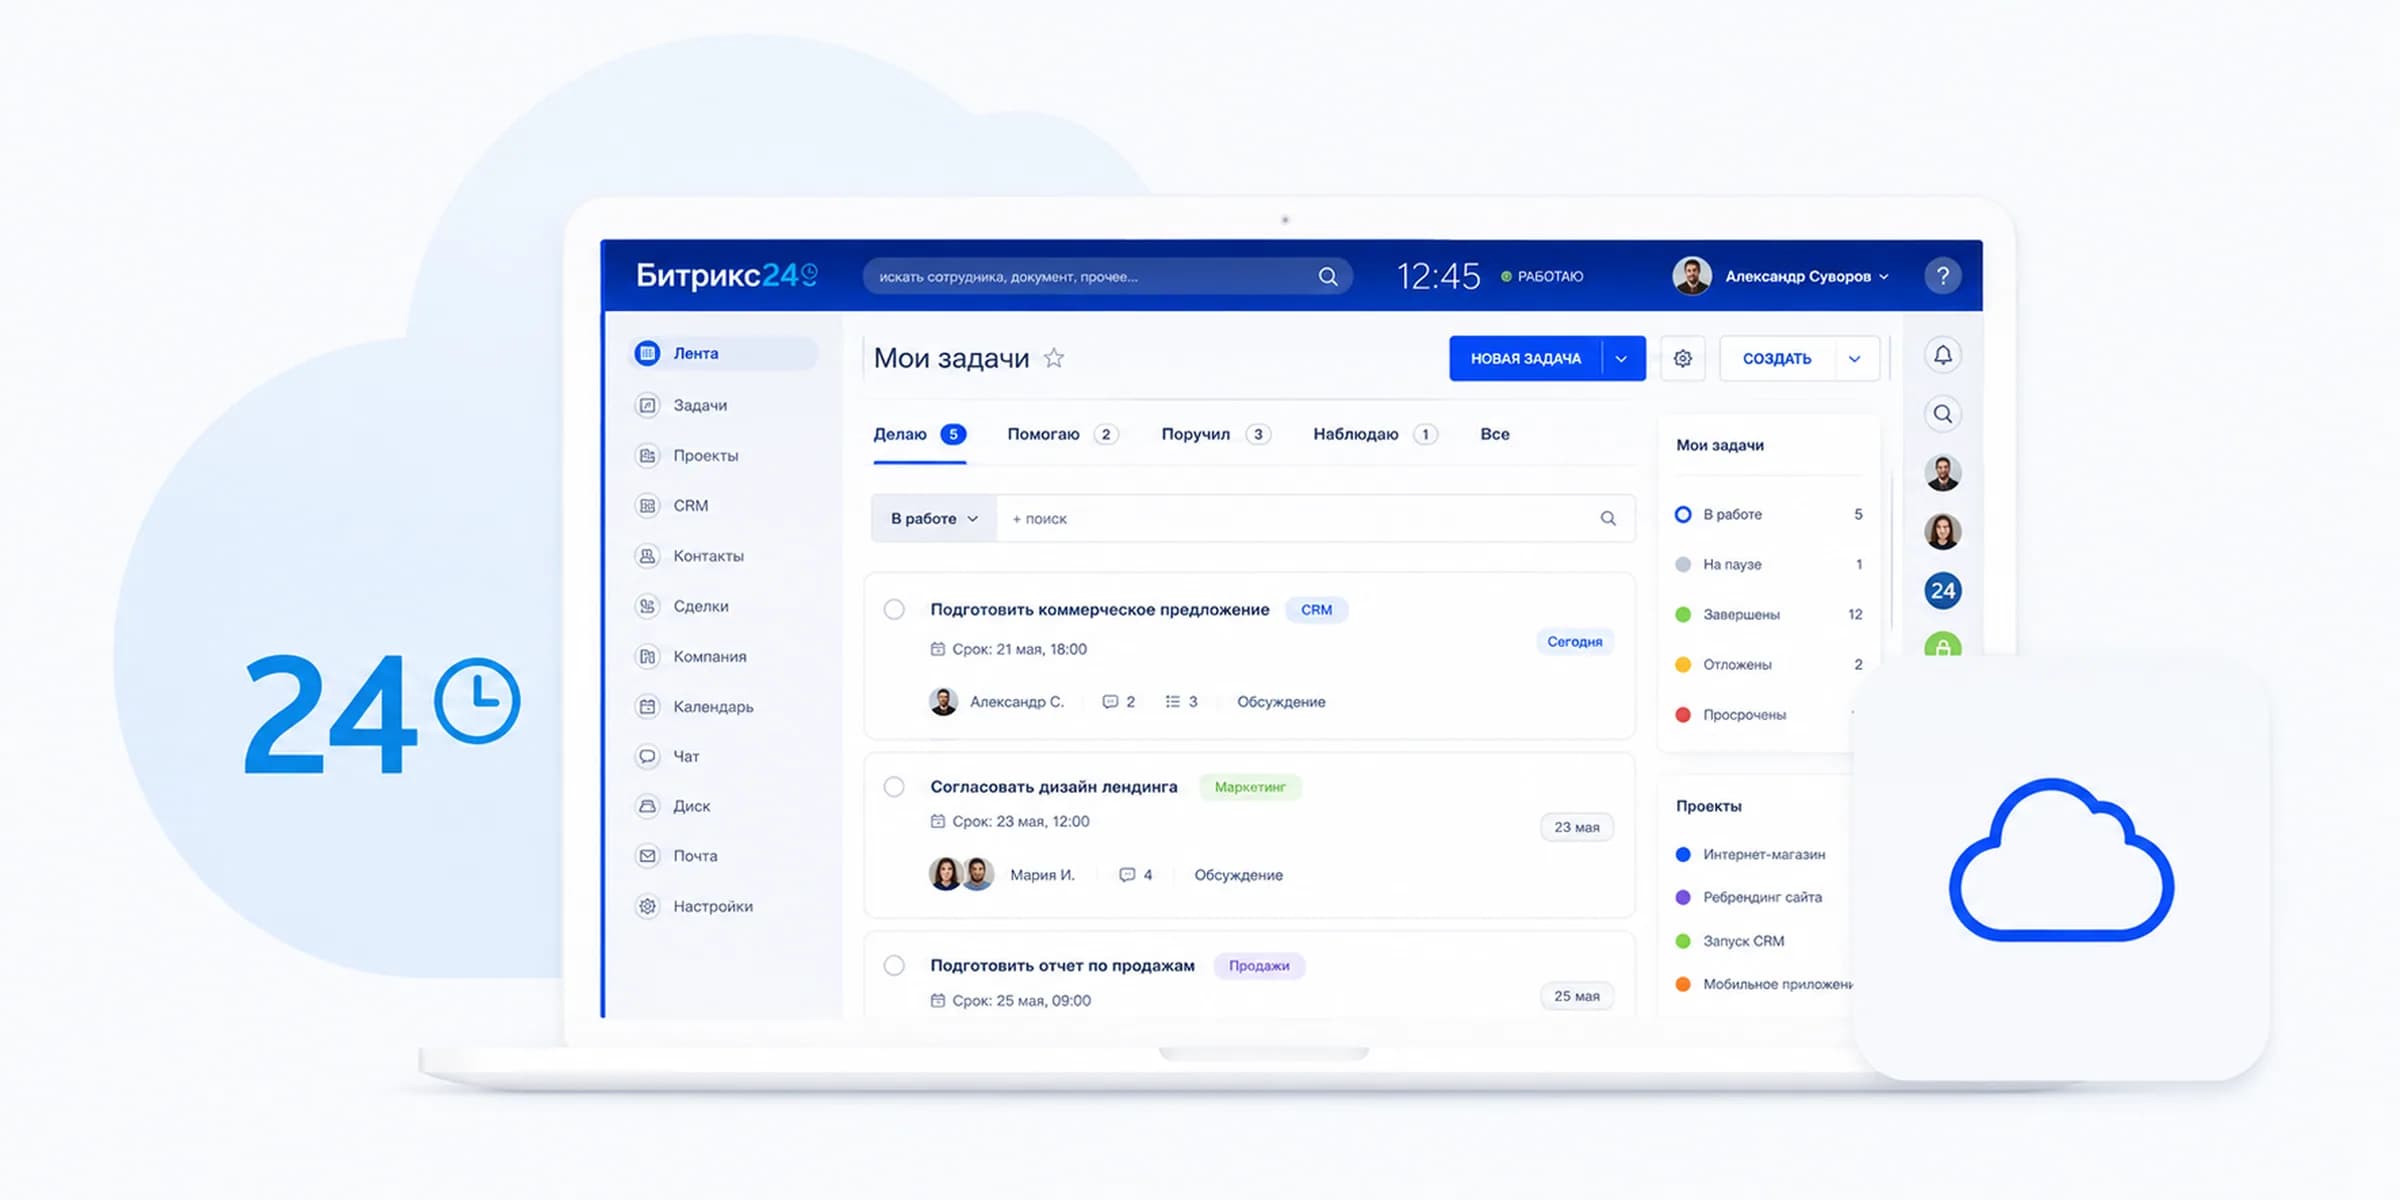Viewport: 2400px width, 1200px height.
Task: Click the magnifier in task filter bar
Action: [1608, 518]
